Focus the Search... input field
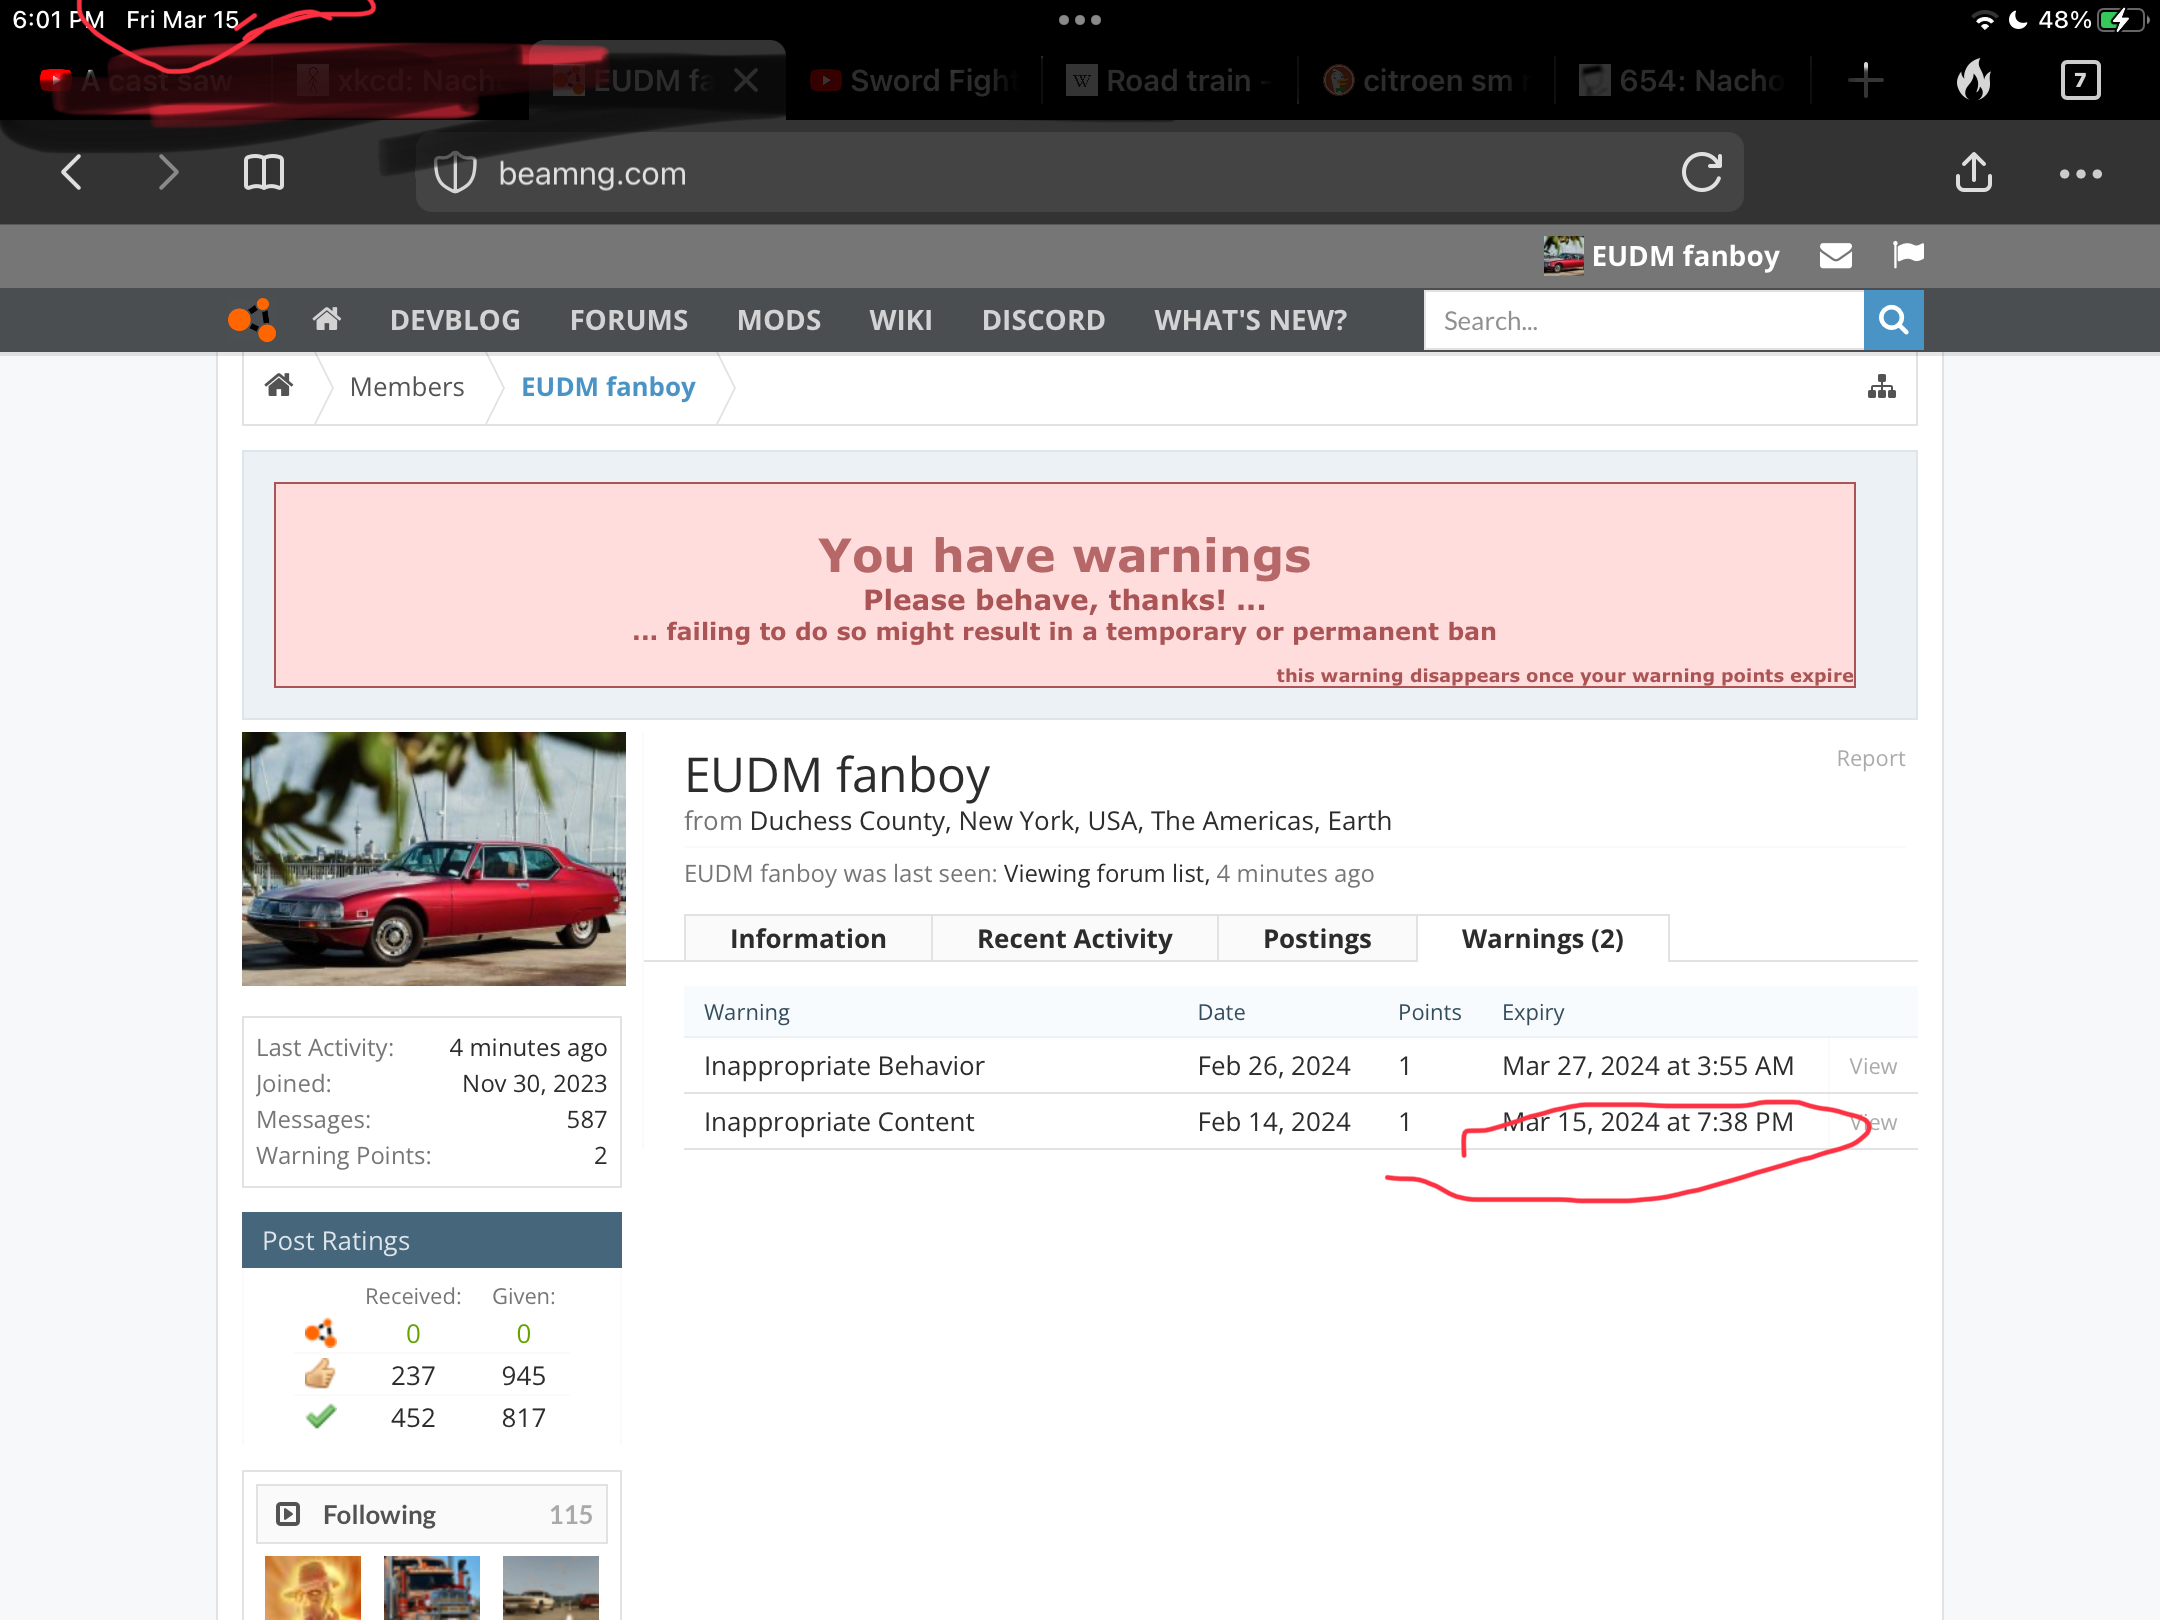This screenshot has height=1620, width=2160. [x=1644, y=321]
